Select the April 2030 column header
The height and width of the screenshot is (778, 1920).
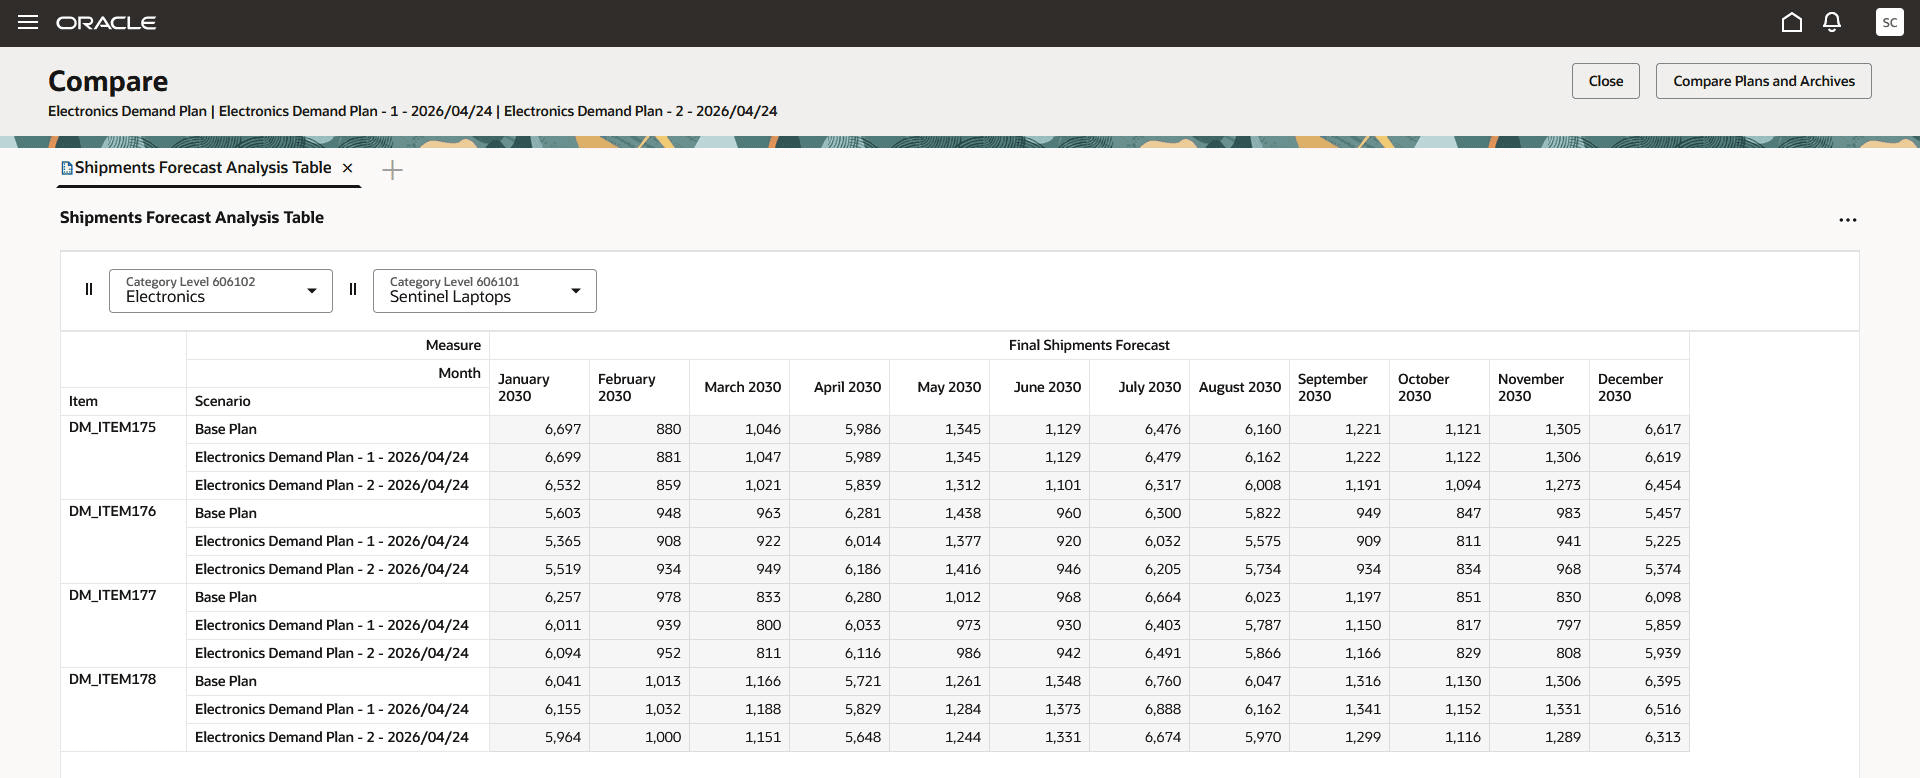(x=840, y=387)
